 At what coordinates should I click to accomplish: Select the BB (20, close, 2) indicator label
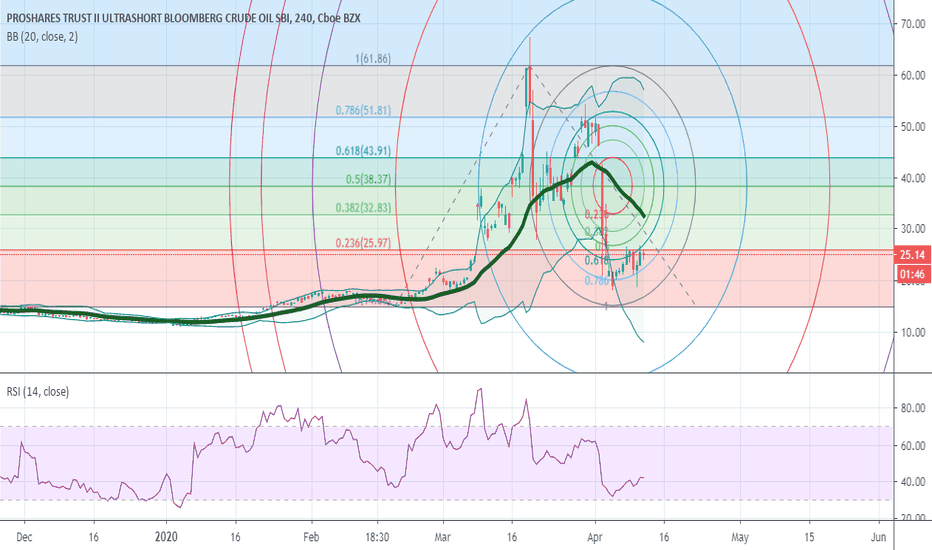pos(42,37)
